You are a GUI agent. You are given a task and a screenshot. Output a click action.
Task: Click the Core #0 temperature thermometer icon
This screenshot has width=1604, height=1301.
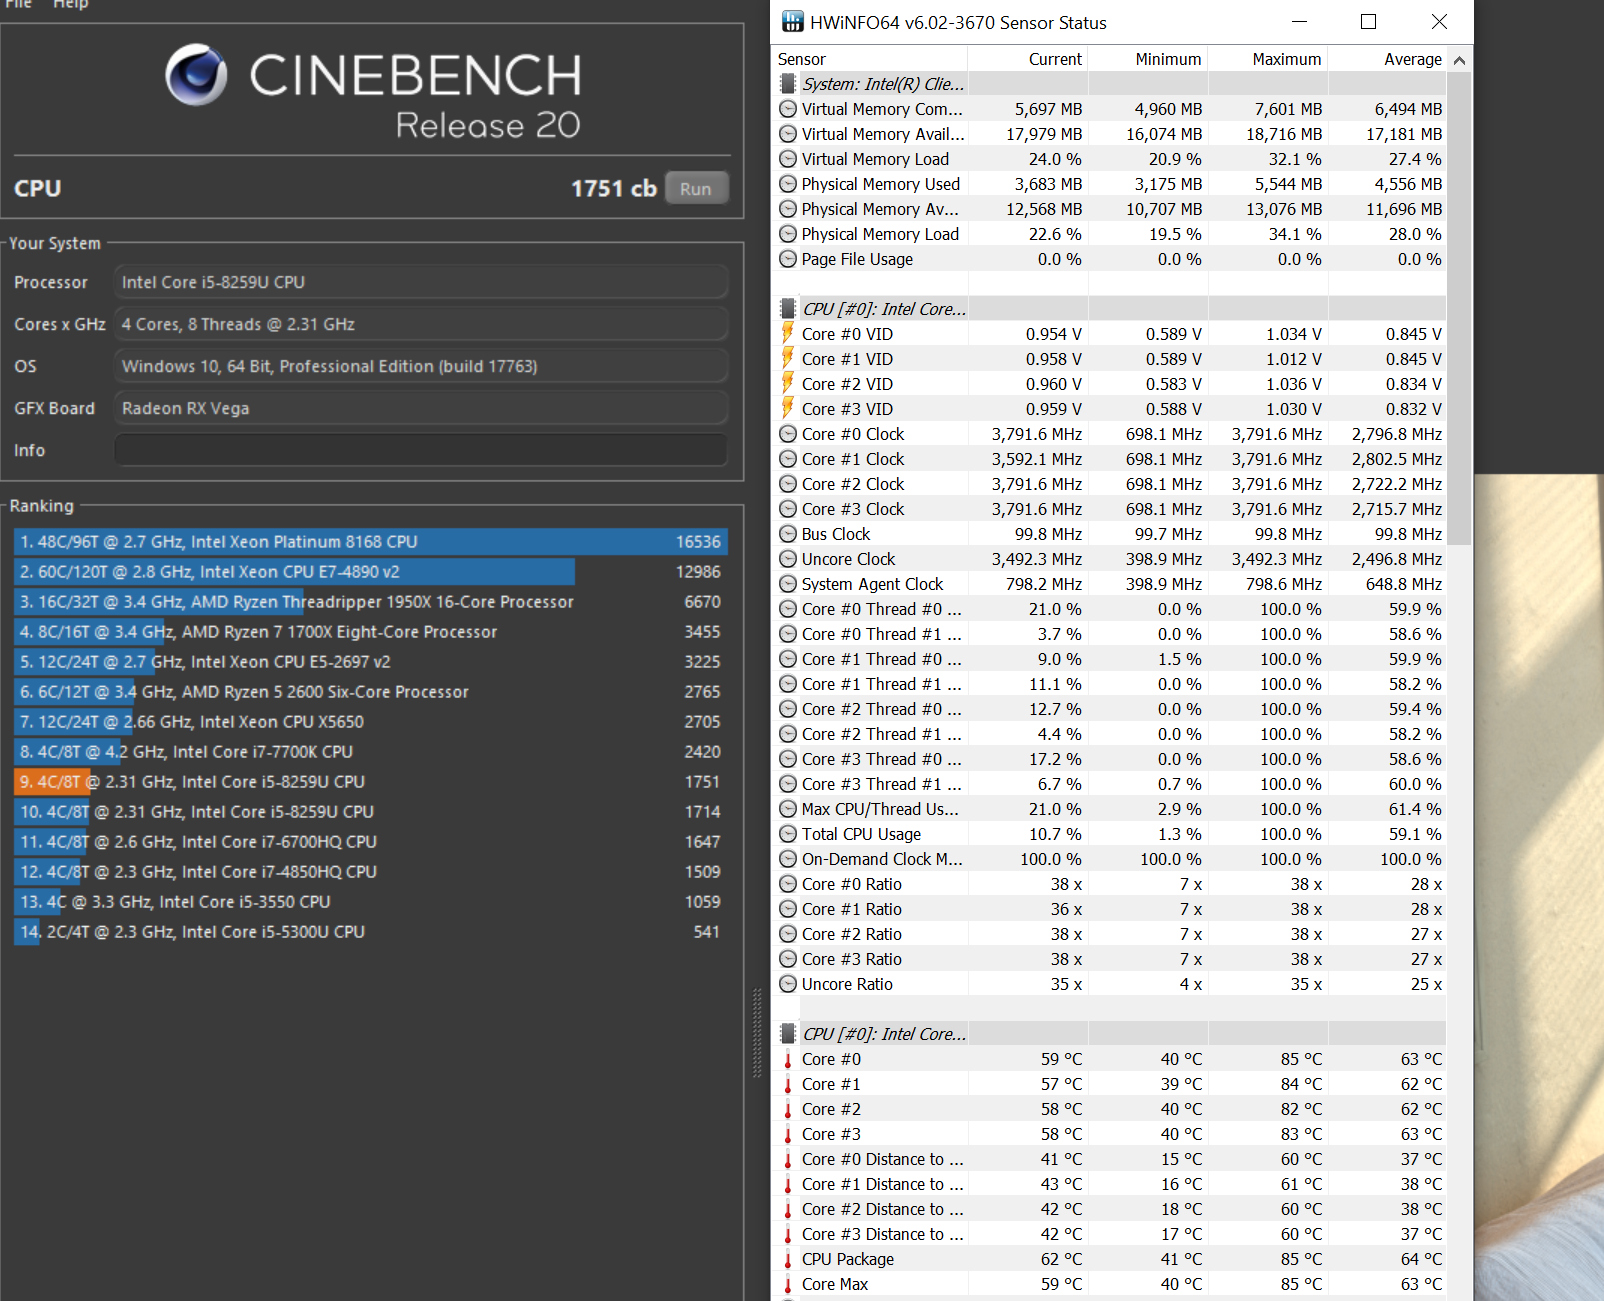coord(788,1059)
